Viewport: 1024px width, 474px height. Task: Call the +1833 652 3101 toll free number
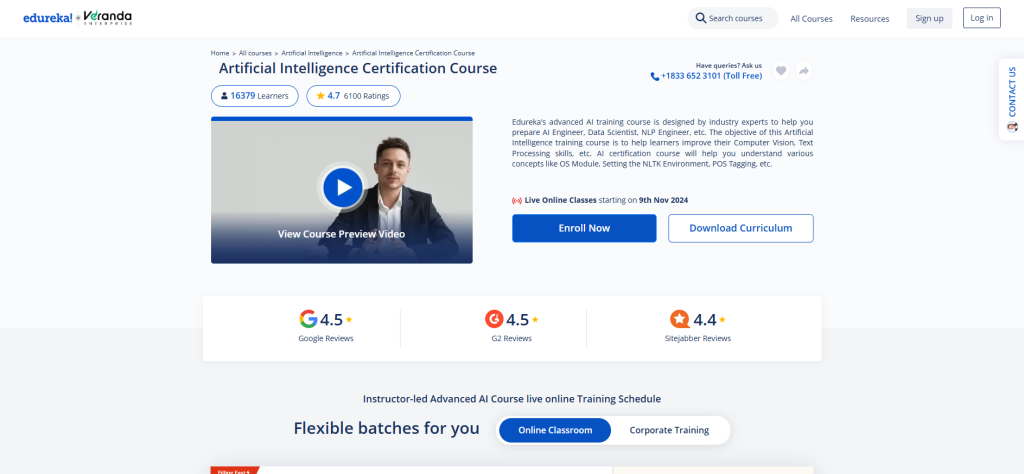[711, 76]
